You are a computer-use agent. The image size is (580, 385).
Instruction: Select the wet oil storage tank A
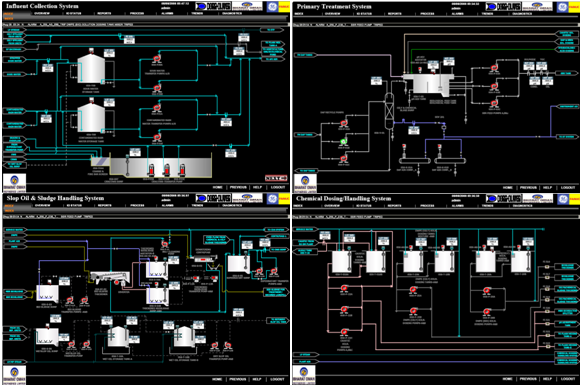click(x=118, y=336)
